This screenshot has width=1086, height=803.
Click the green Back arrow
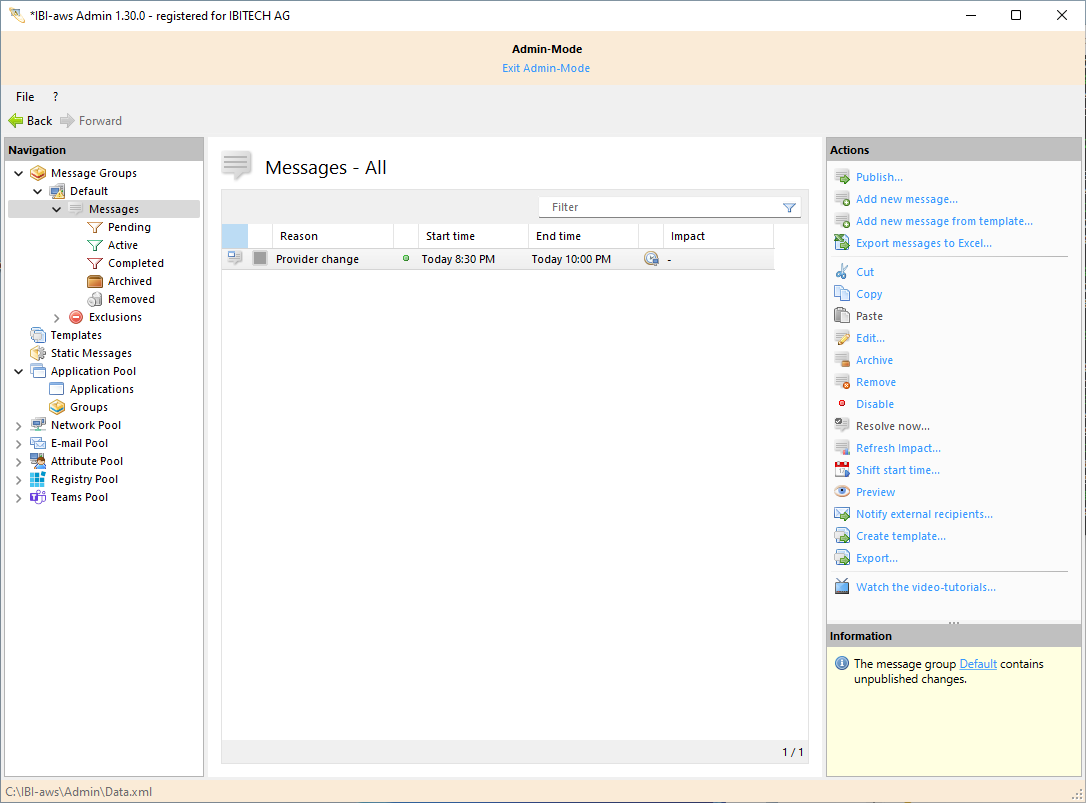click(16, 121)
